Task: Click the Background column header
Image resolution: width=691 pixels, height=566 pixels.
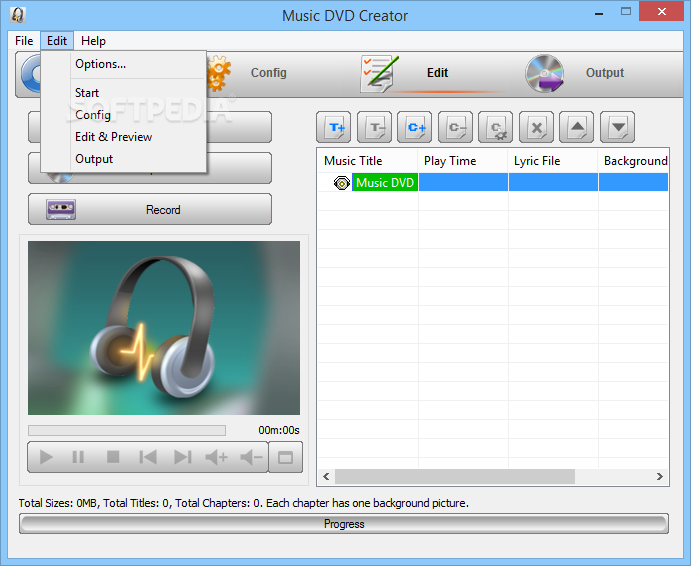Action: [633, 161]
